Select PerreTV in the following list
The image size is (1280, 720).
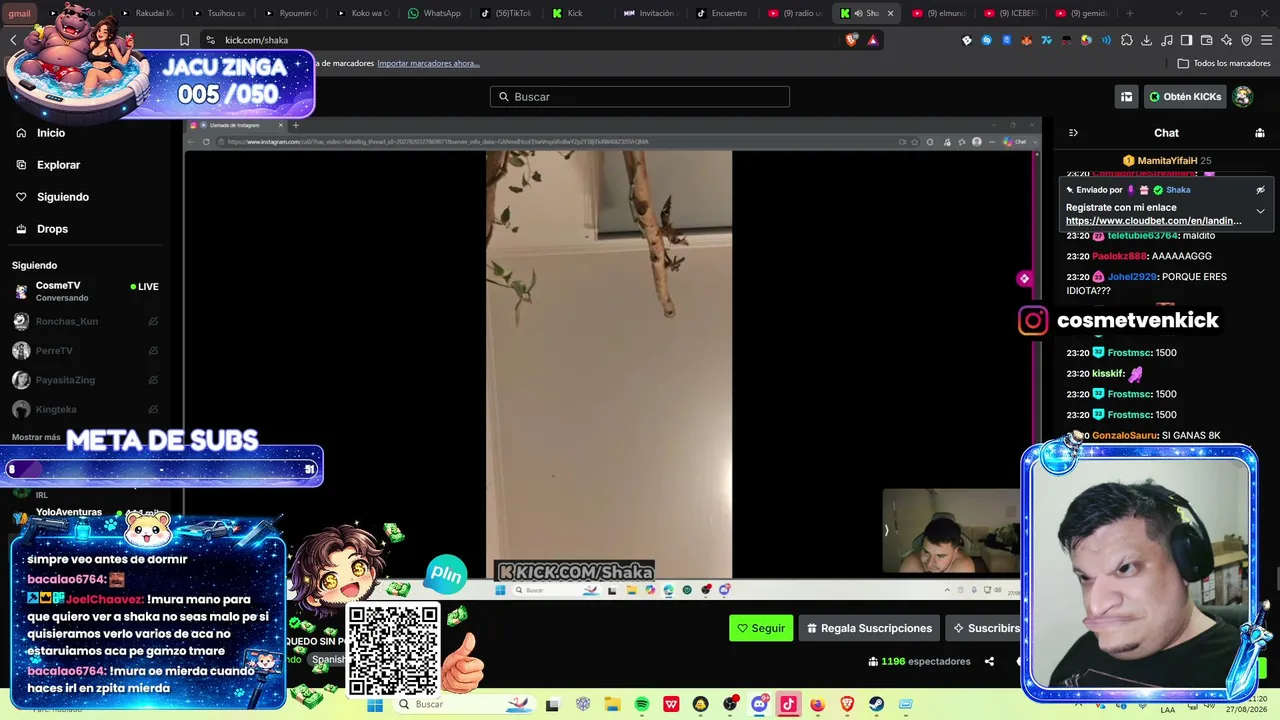(86, 351)
